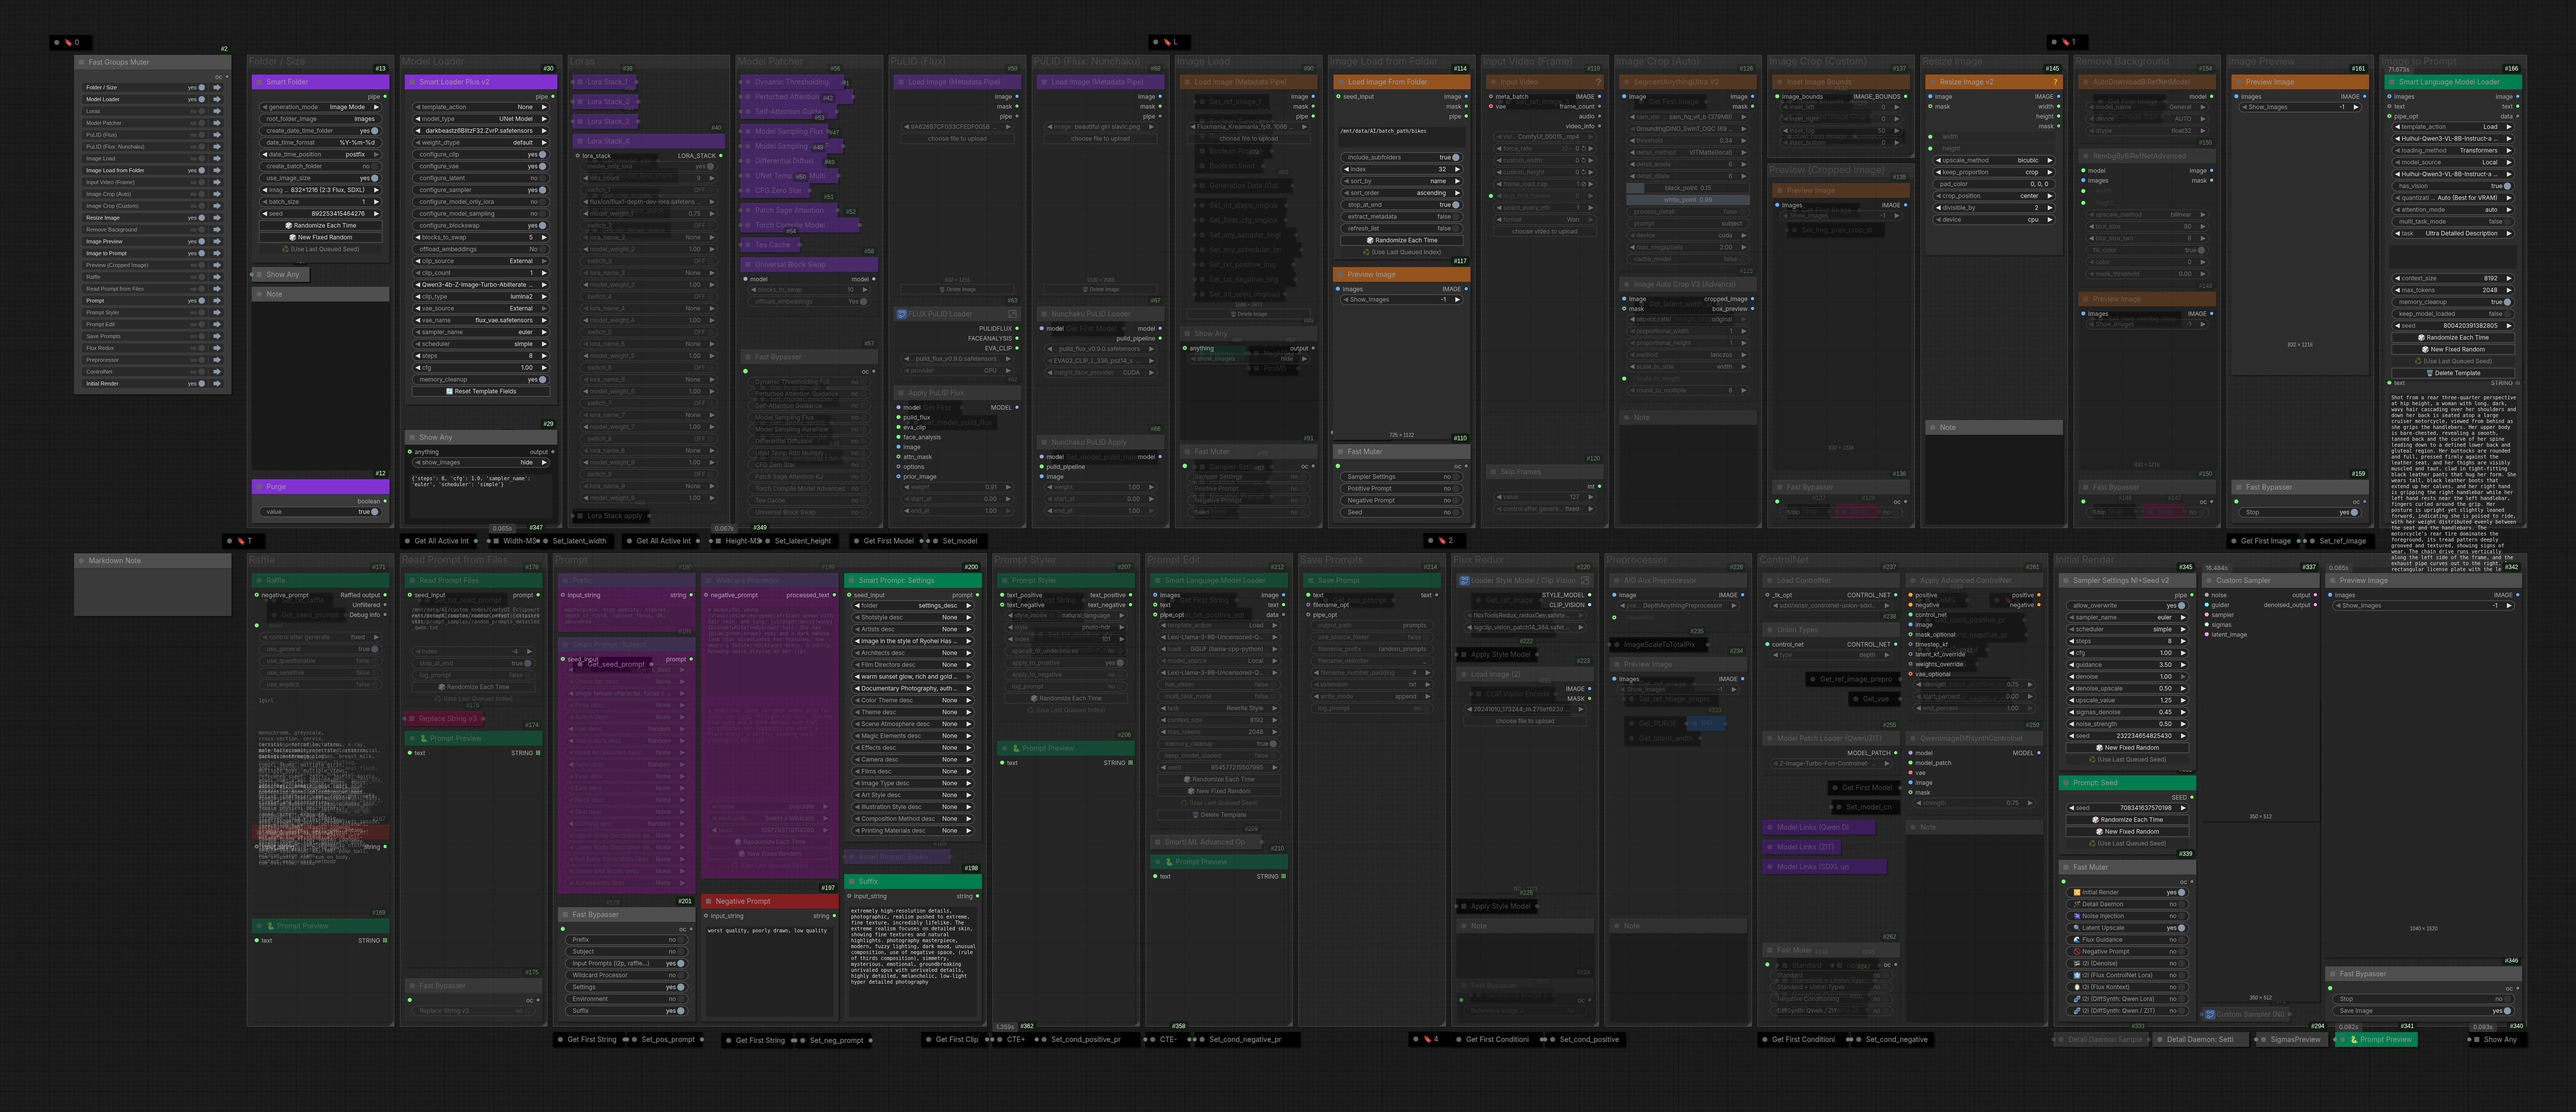Click Reset Template Fields button
The height and width of the screenshot is (1112, 2576).
[480, 392]
